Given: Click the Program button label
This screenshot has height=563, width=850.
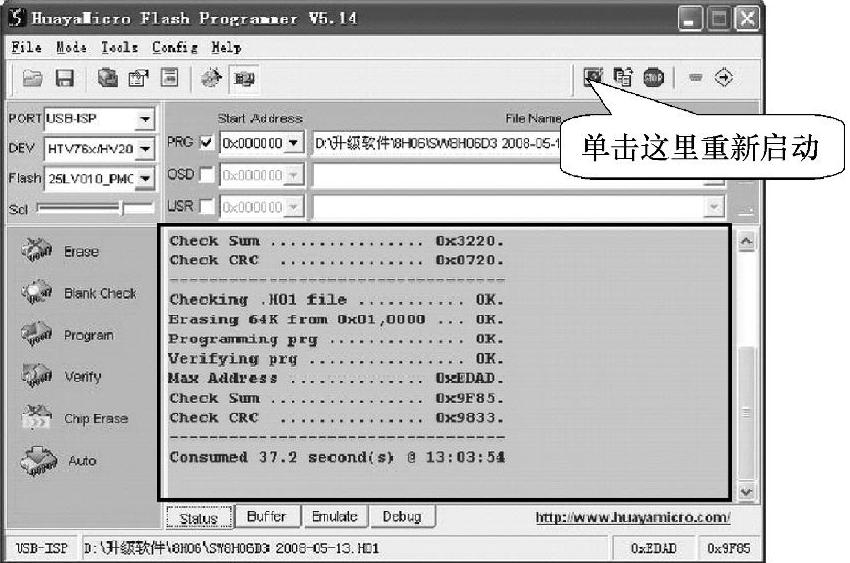Looking at the screenshot, I should (x=89, y=335).
